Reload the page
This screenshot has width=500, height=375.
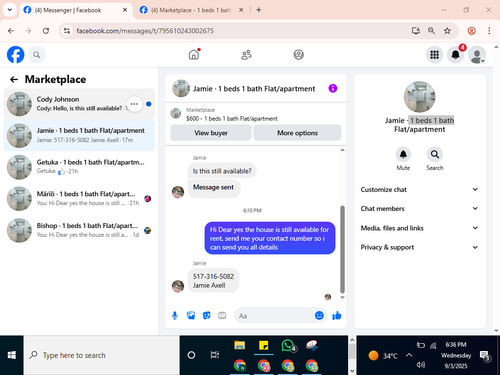(46, 31)
